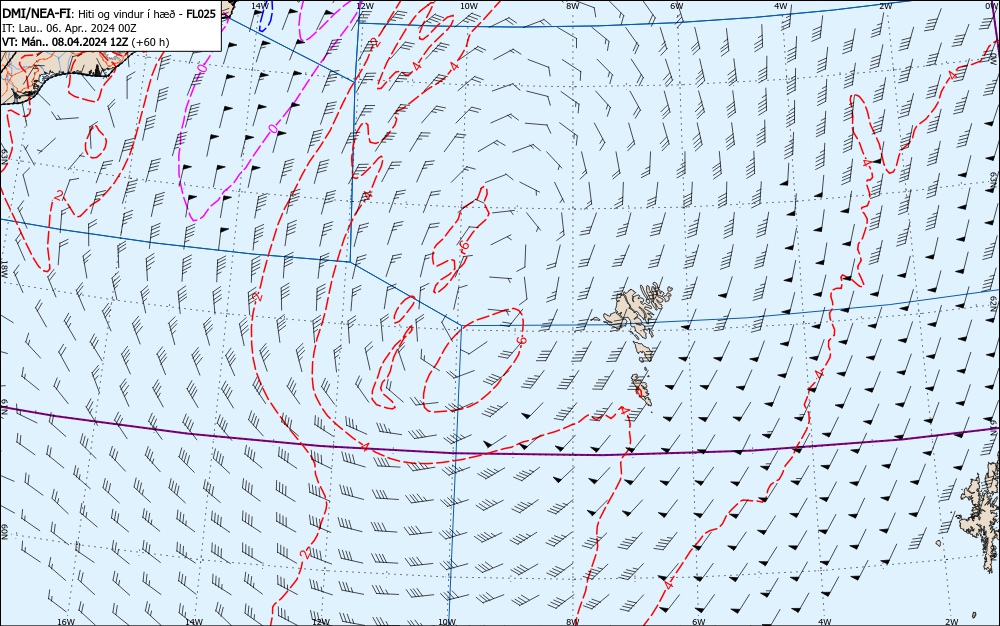Click the '63N' latitude label on left edge
This screenshot has width=1000, height=626.
click(4, 156)
